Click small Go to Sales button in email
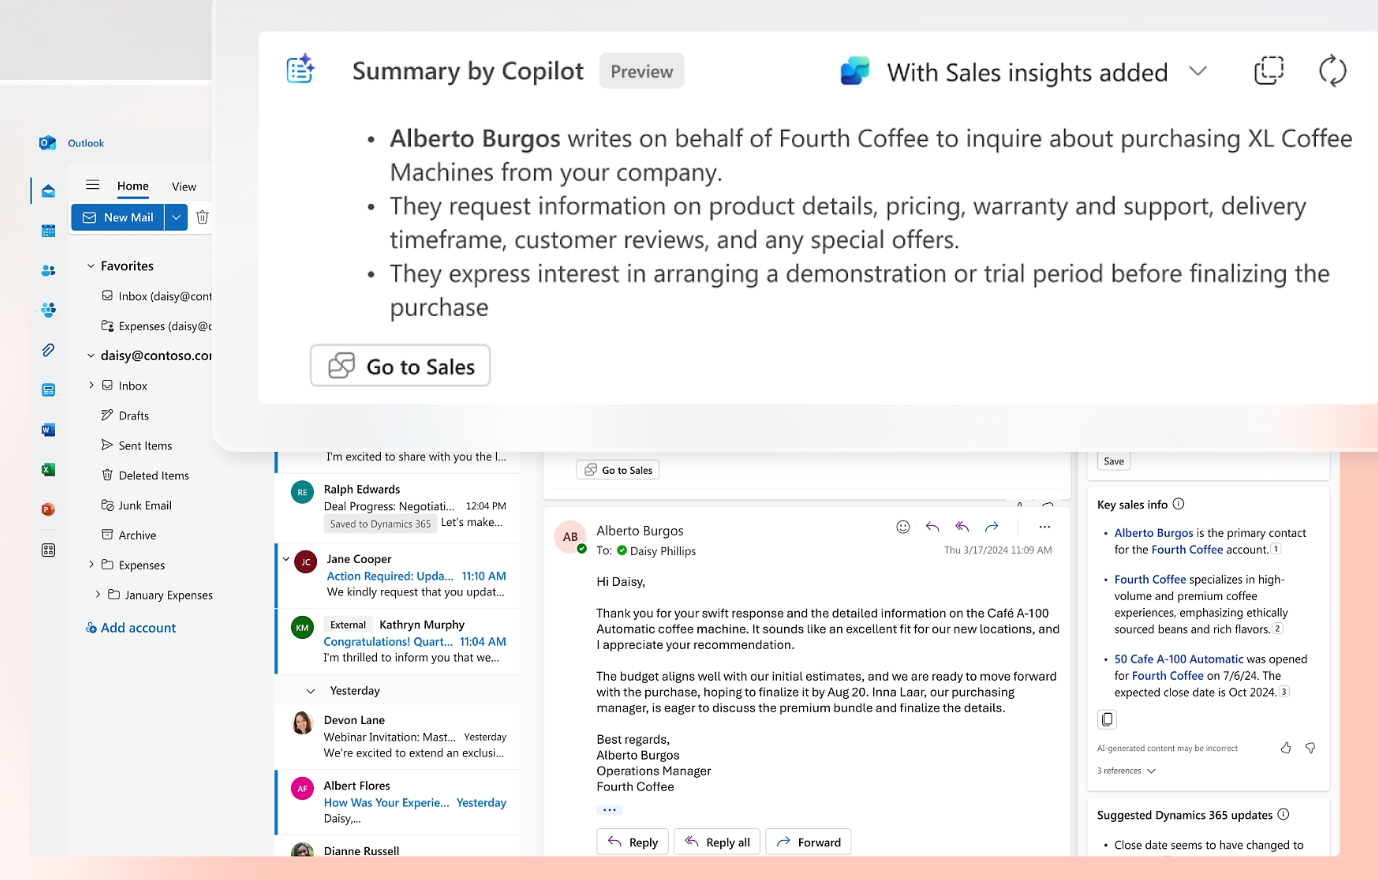Screen dimensions: 1378x880 [618, 470]
